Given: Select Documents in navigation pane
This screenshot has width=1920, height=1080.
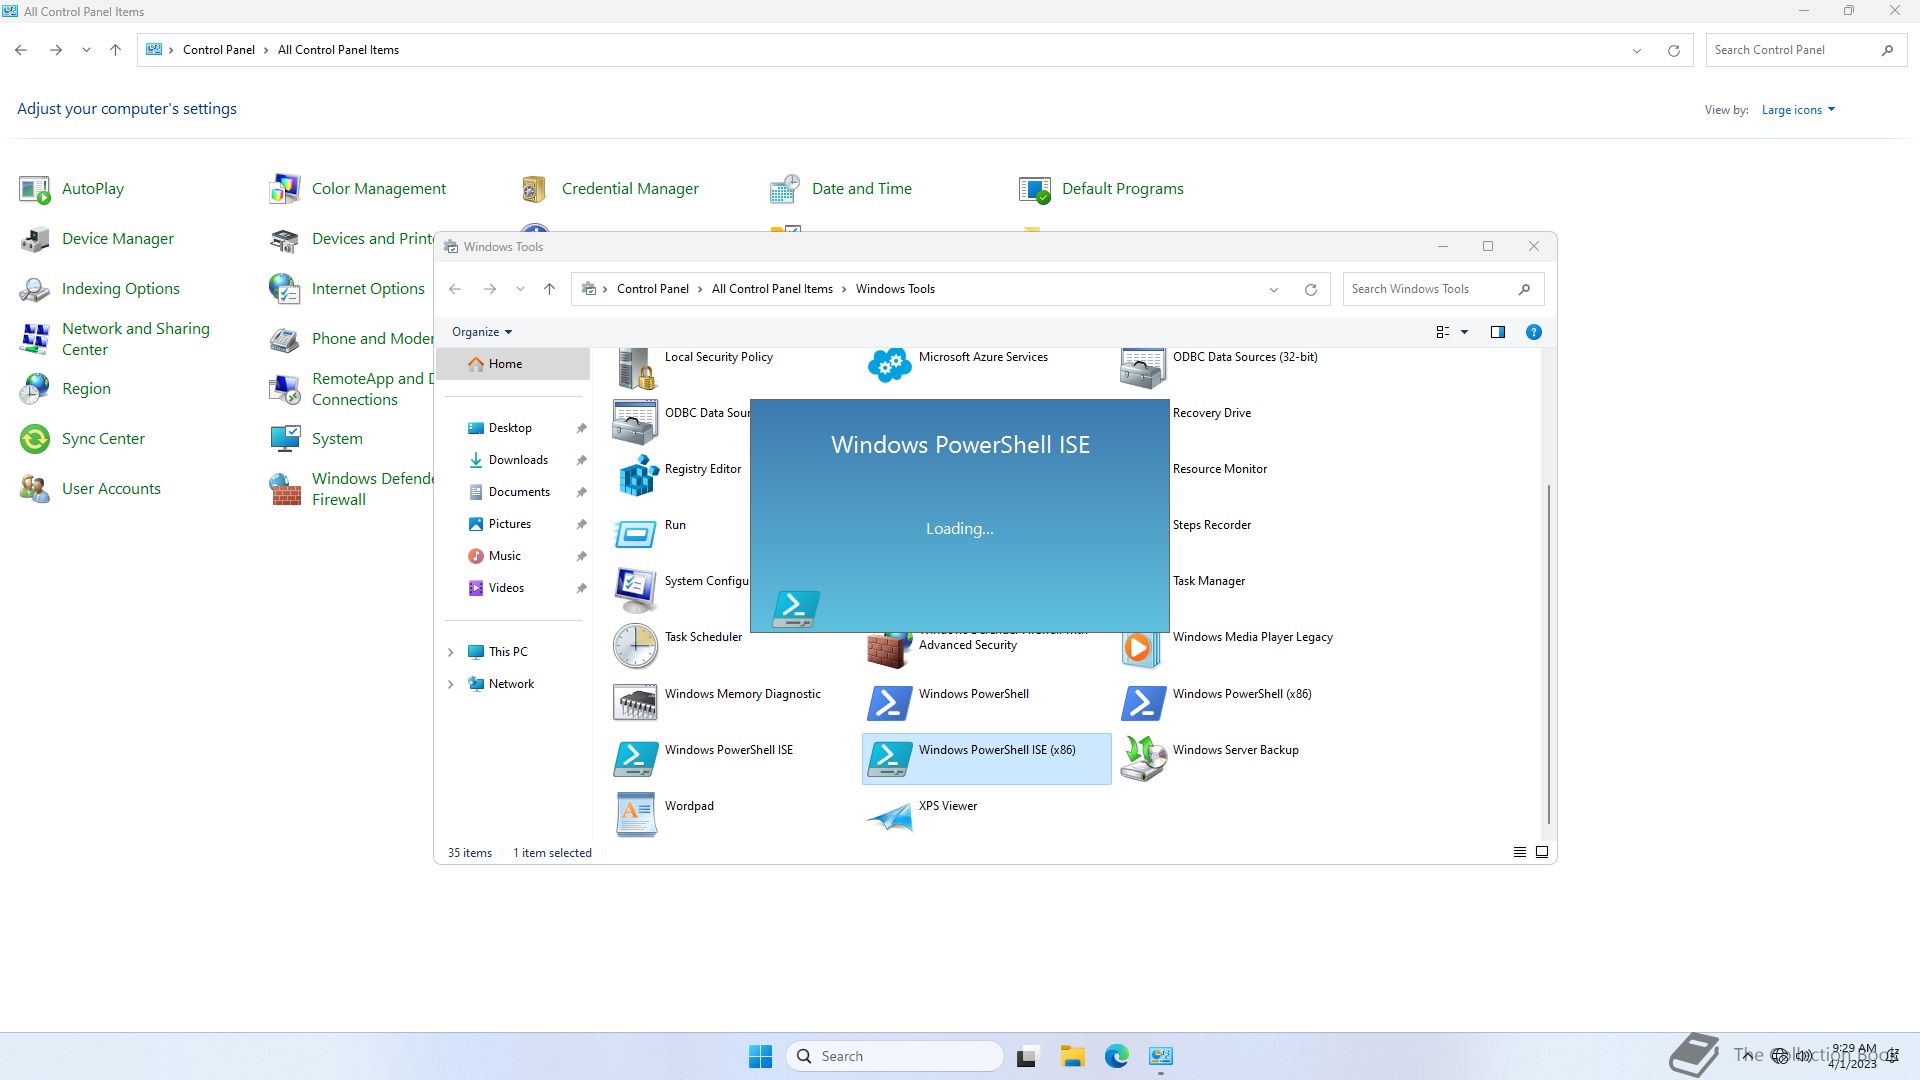Looking at the screenshot, I should click(x=513, y=492).
